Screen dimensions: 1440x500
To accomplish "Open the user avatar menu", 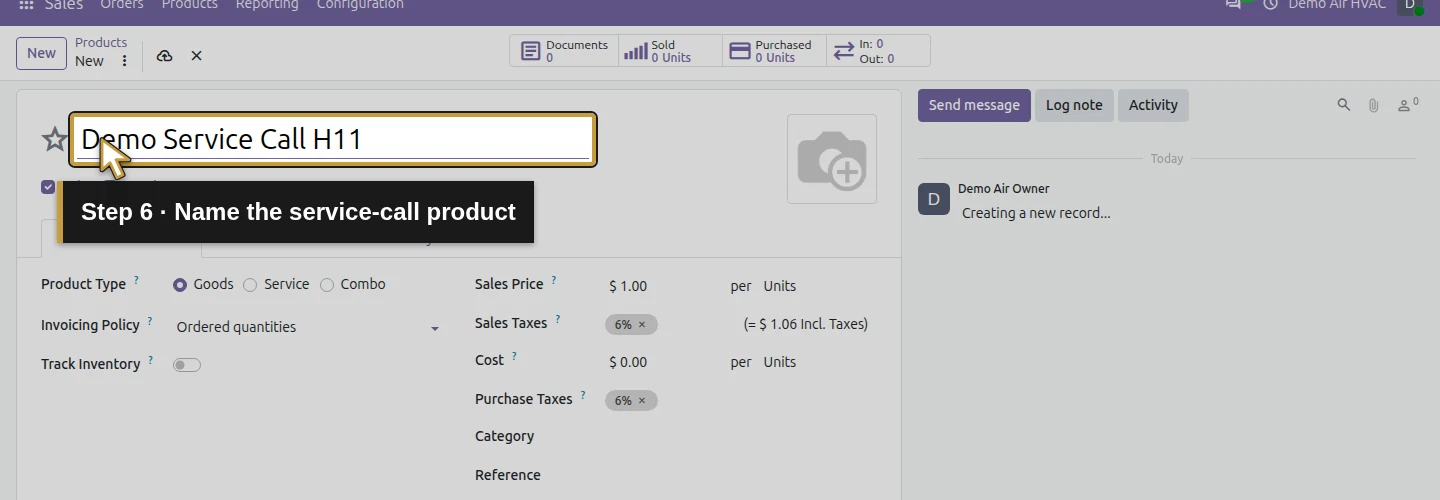I will [x=1411, y=5].
